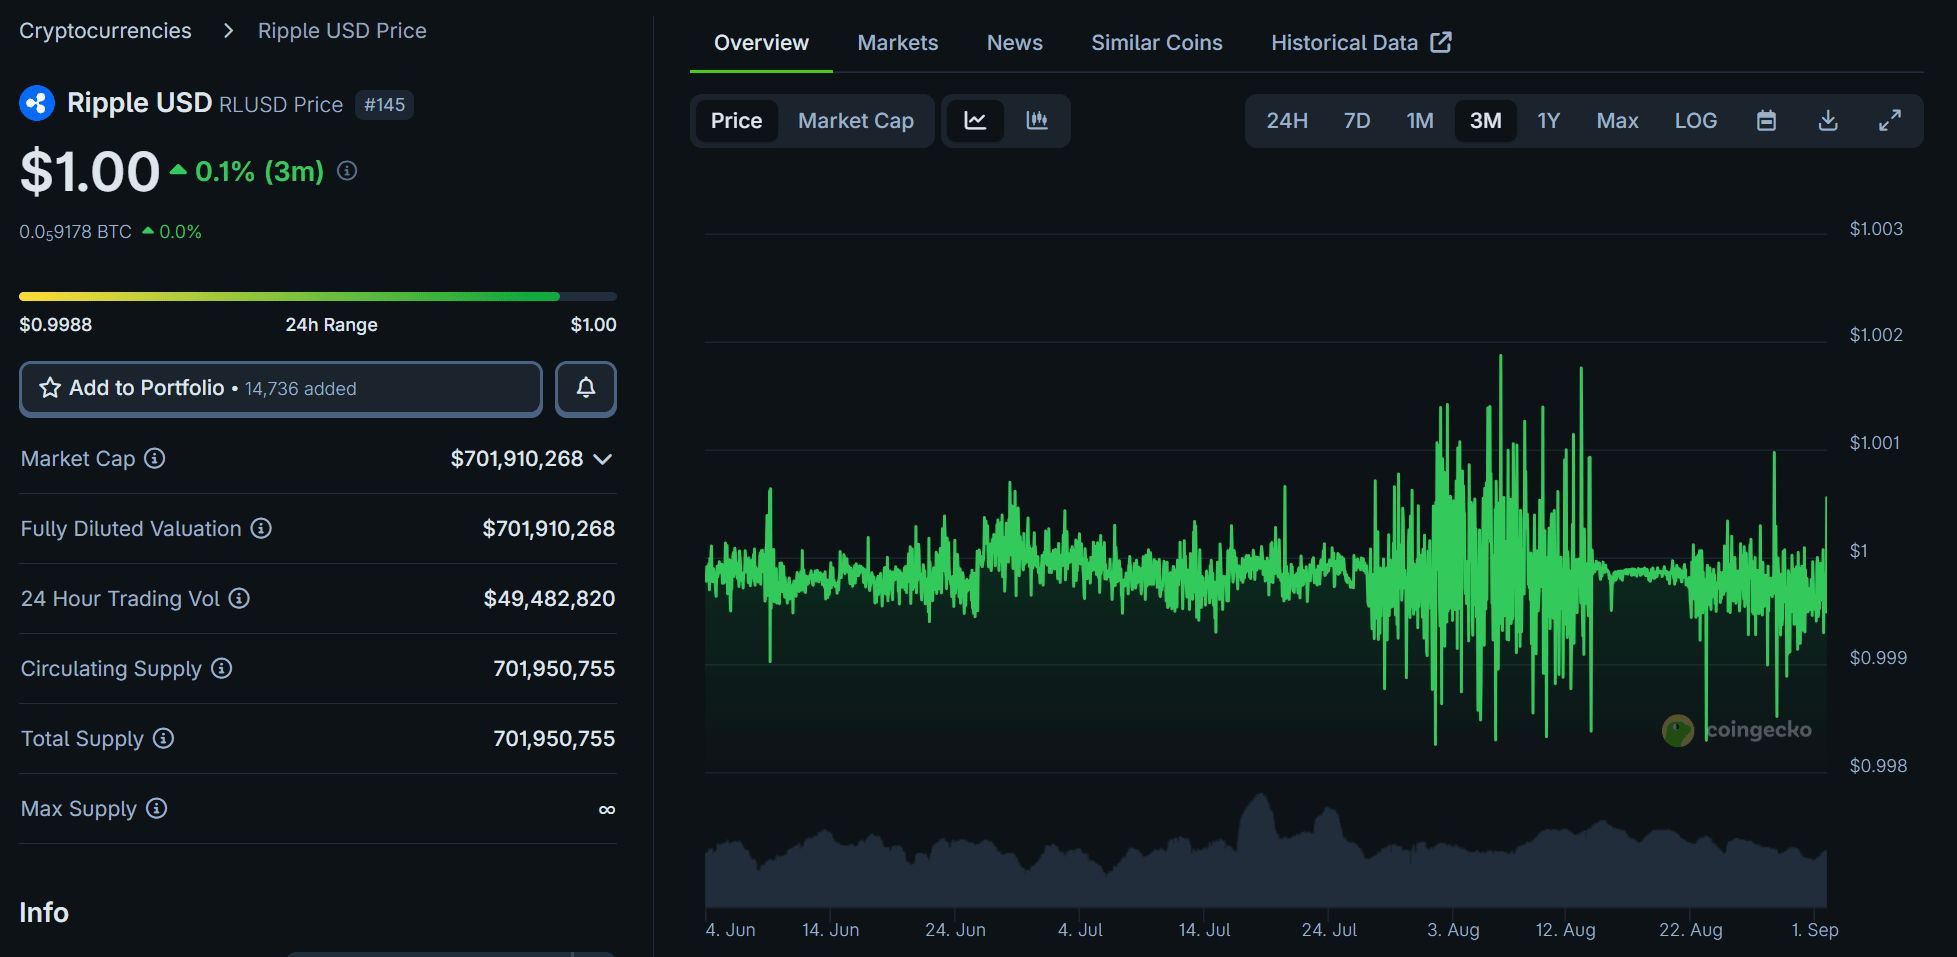This screenshot has height=957, width=1957.
Task: Click the $49,482,820 trading volume value
Action: [549, 598]
